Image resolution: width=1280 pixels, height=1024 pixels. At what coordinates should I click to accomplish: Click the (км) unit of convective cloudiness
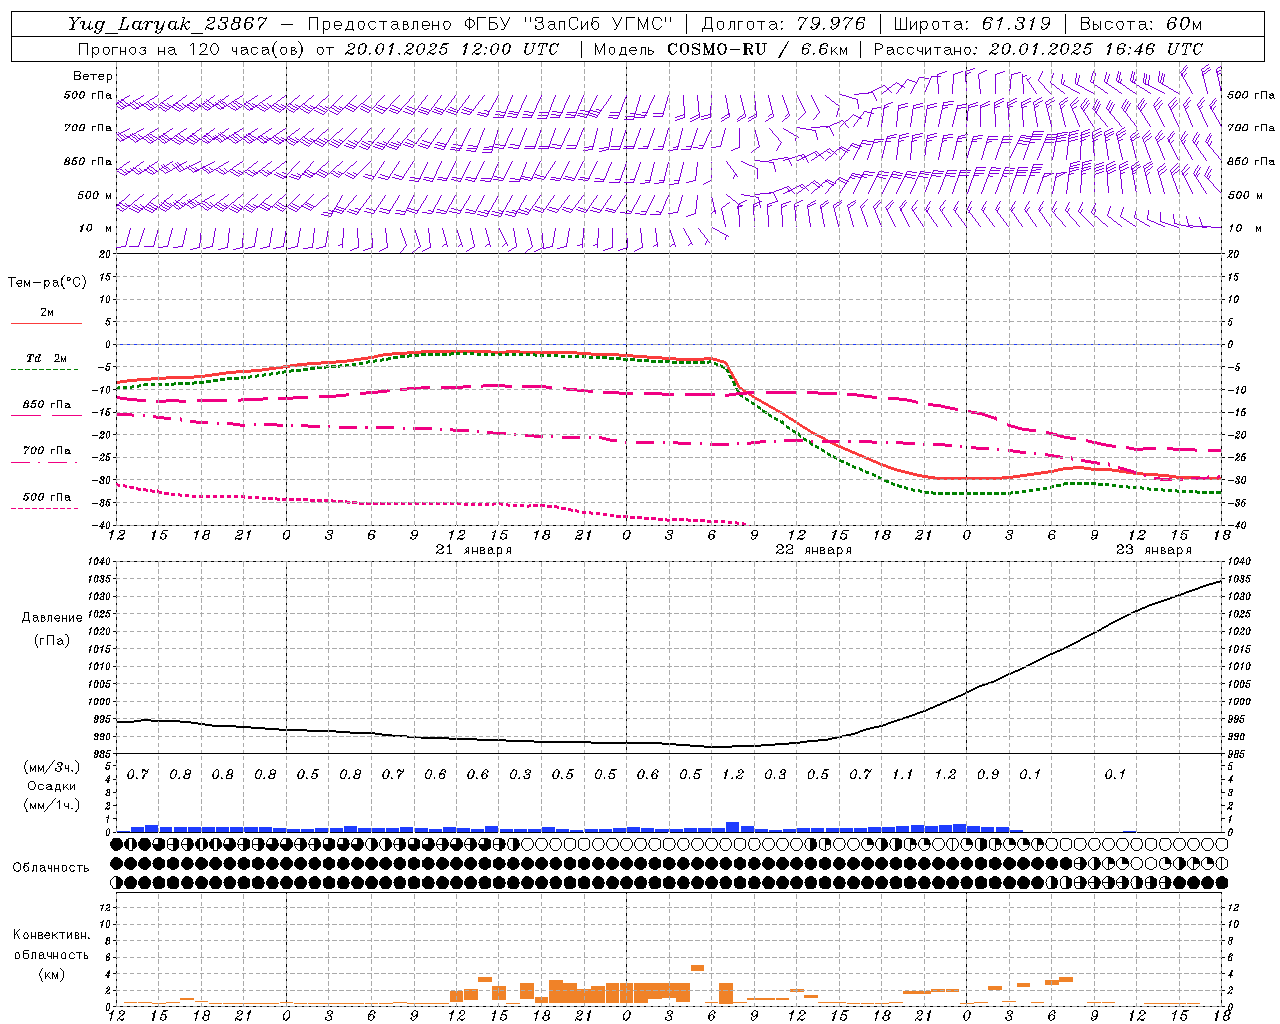click(52, 974)
